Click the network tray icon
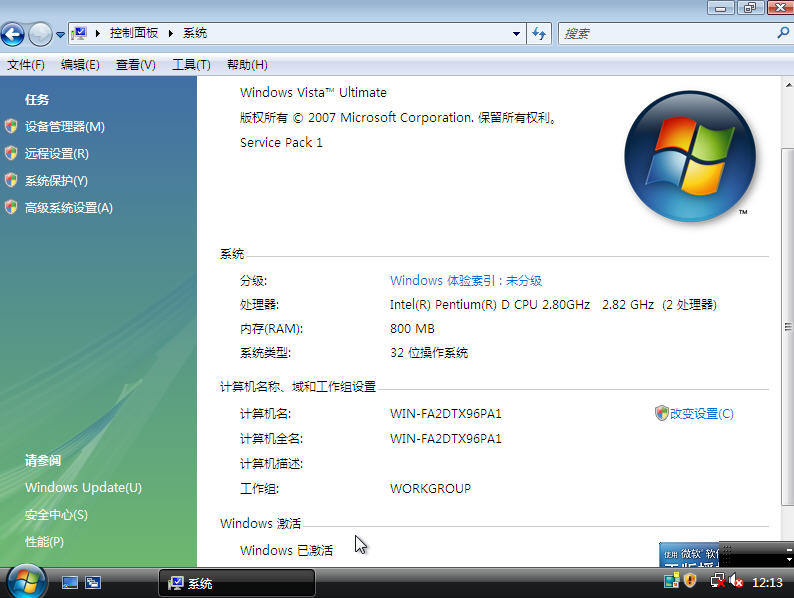This screenshot has width=794, height=598. pos(715,580)
